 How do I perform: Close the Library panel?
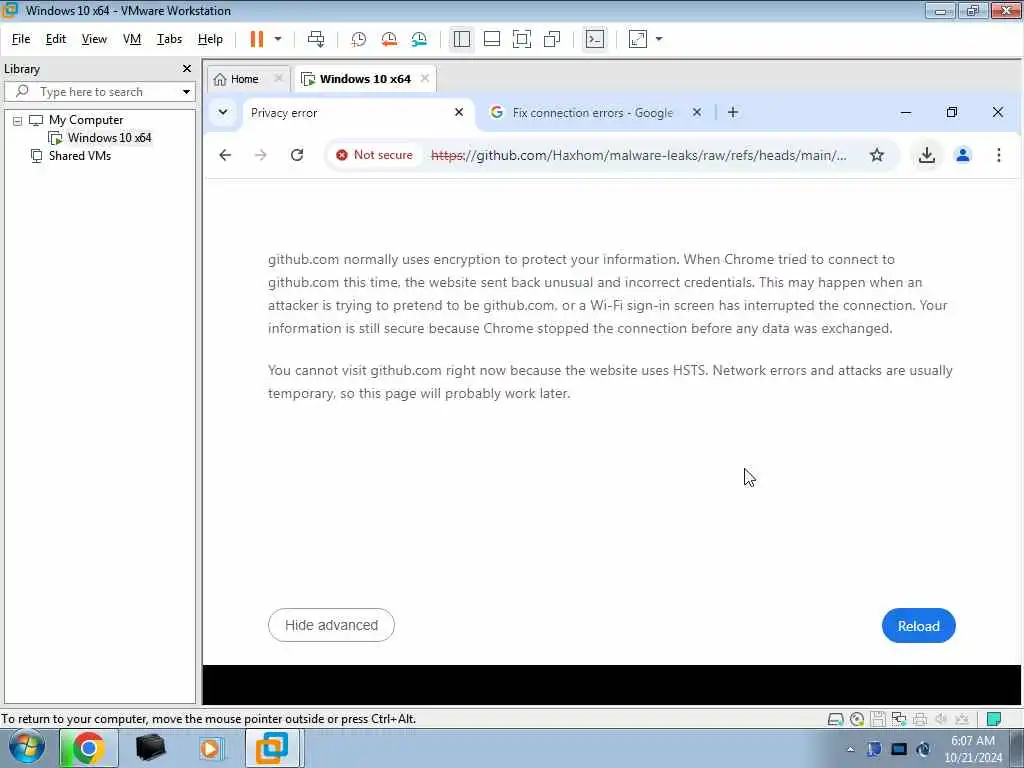187,69
